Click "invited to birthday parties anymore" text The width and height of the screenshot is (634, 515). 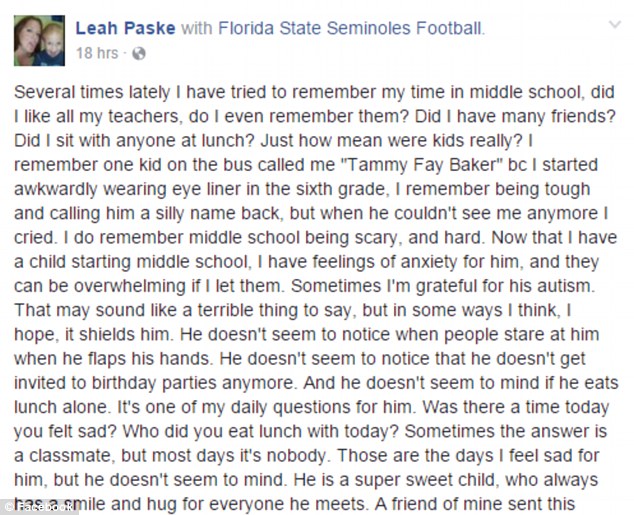[153, 383]
